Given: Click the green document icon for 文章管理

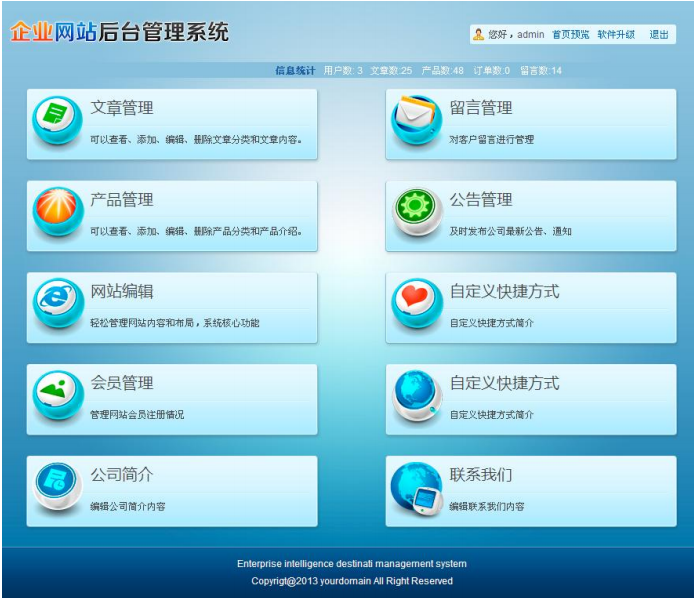Looking at the screenshot, I should [57, 118].
